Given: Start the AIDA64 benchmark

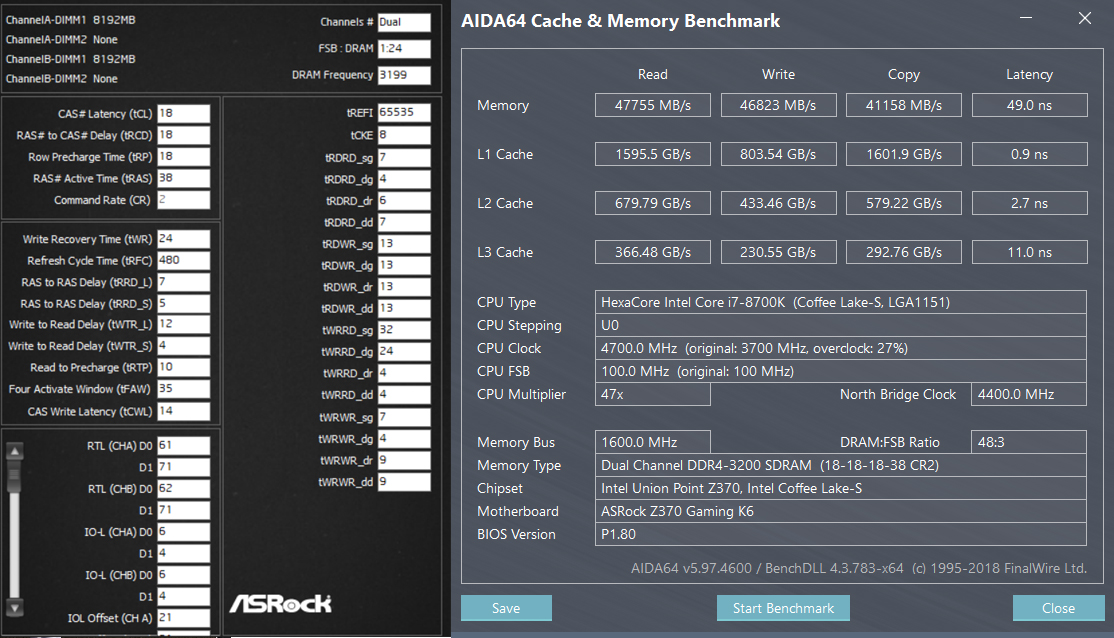Looking at the screenshot, I should point(783,608).
